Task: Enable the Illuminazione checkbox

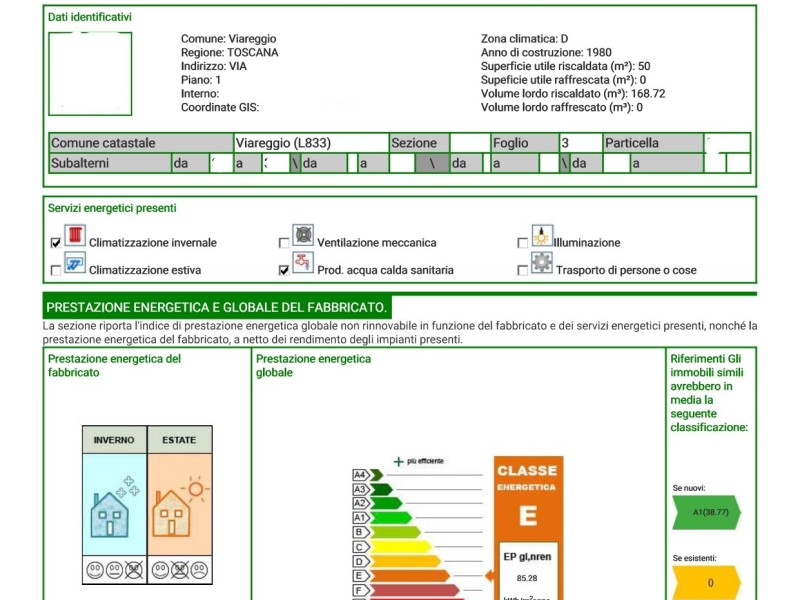Action: pyautogui.click(x=522, y=243)
